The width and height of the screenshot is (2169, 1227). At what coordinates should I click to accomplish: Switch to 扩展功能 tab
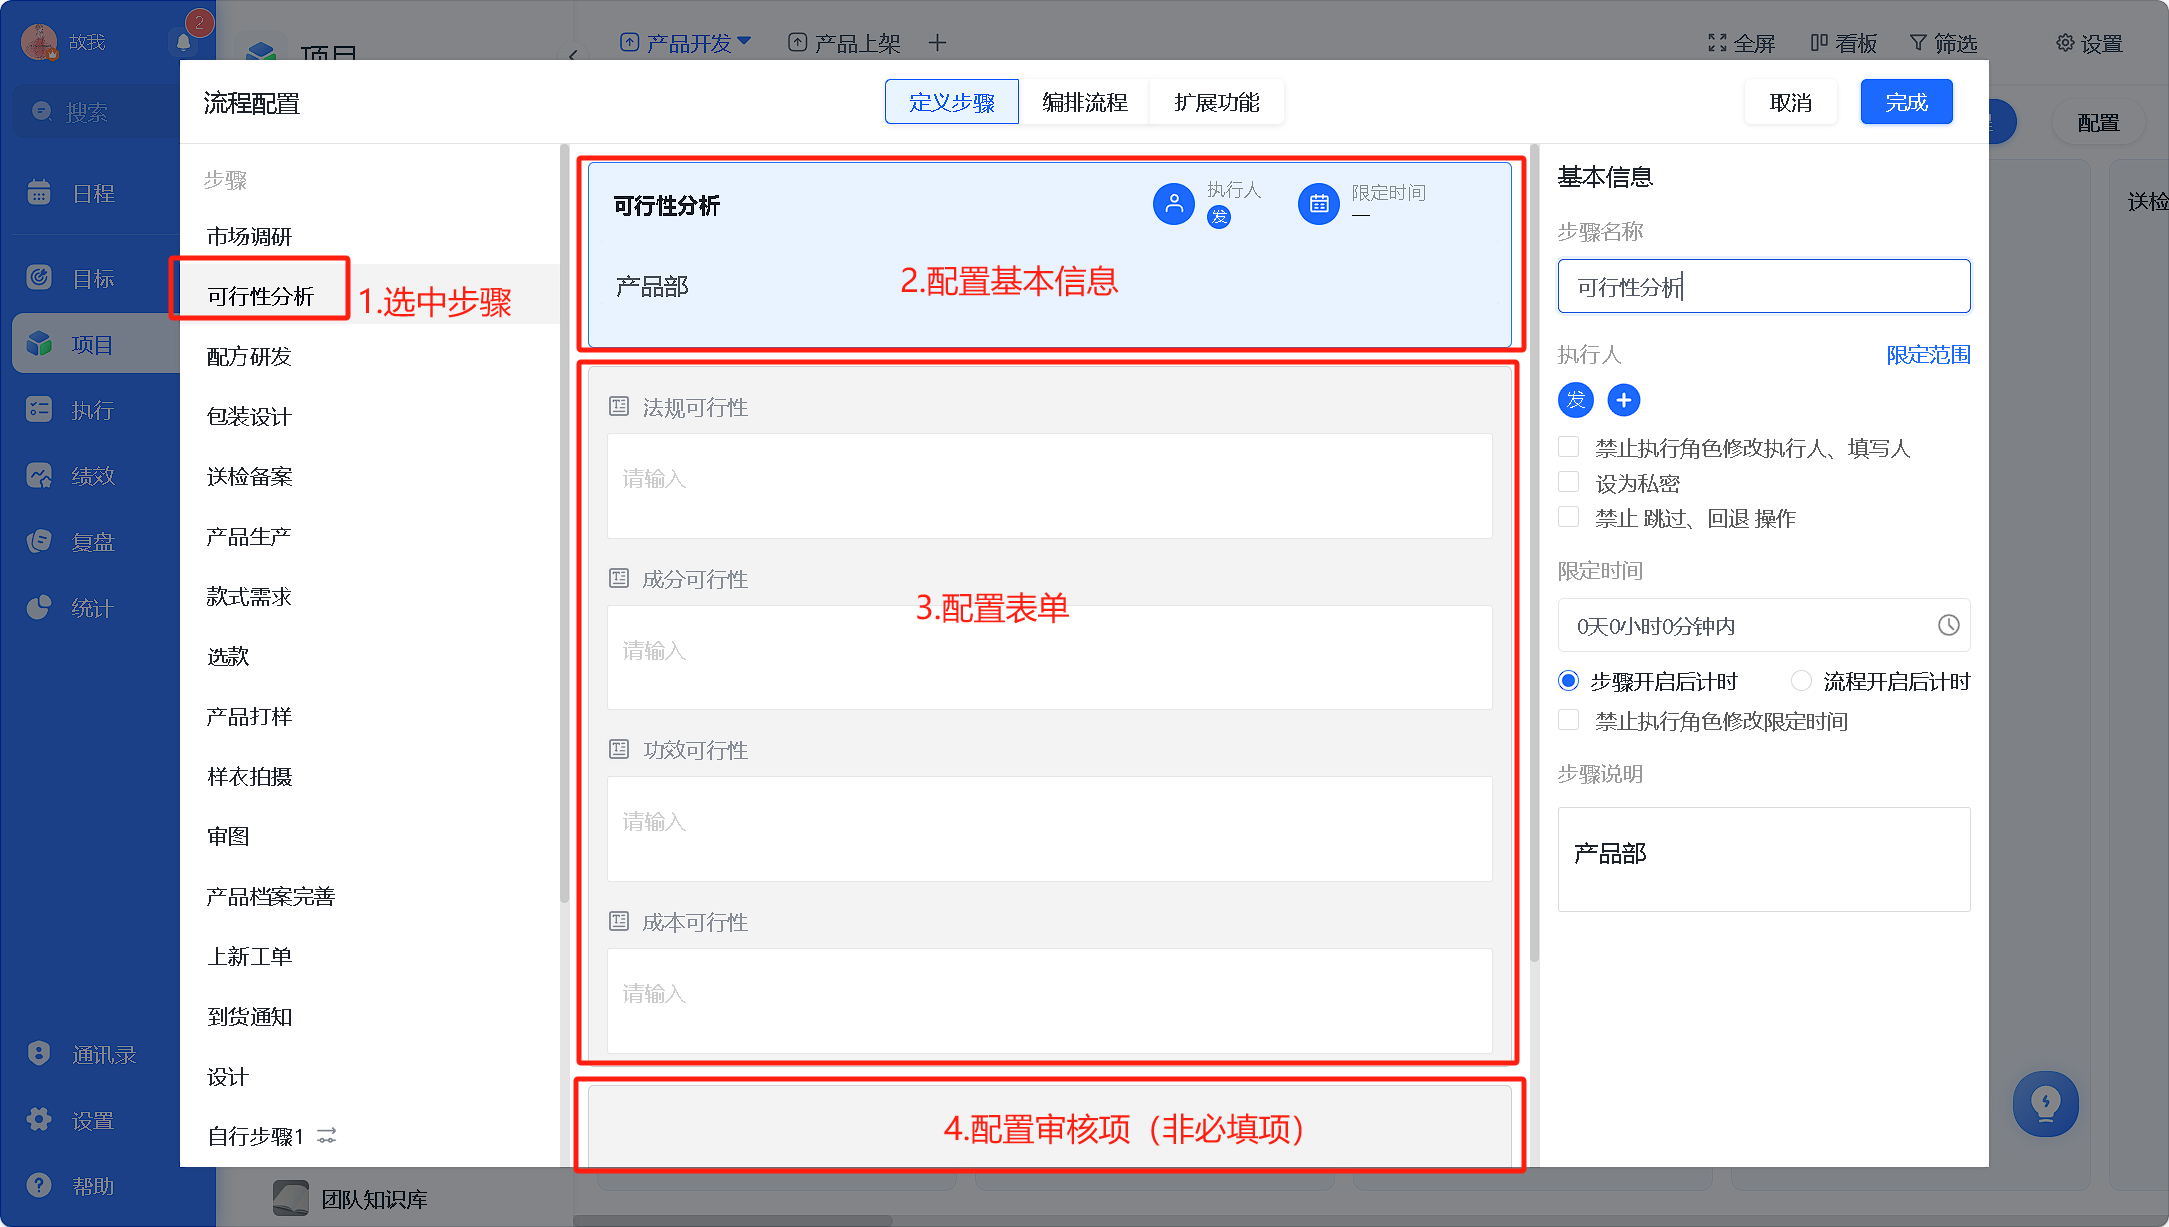tap(1216, 102)
